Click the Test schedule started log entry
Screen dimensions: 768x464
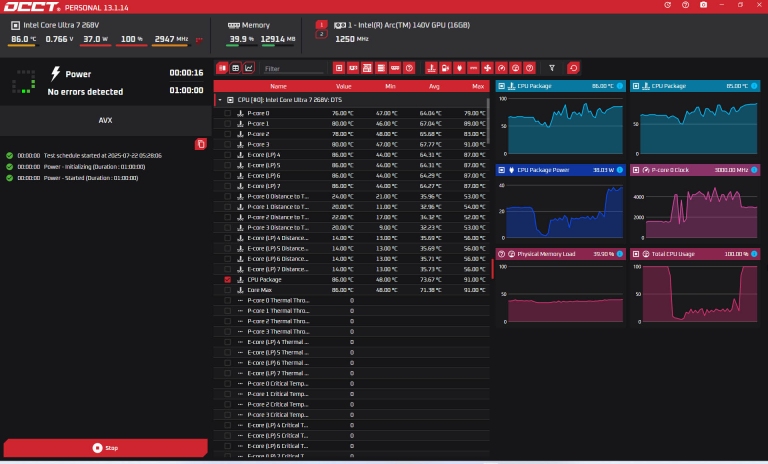tap(102, 155)
